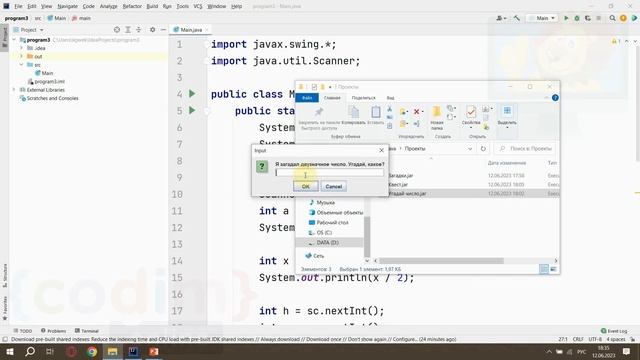Image resolution: width=640 pixels, height=360 pixels.
Task: Click Chrome icon in Windows taskbar
Action: coord(92,351)
